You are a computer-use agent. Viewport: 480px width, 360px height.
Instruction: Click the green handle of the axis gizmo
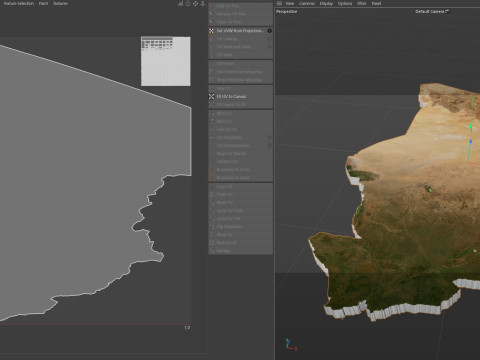click(470, 126)
